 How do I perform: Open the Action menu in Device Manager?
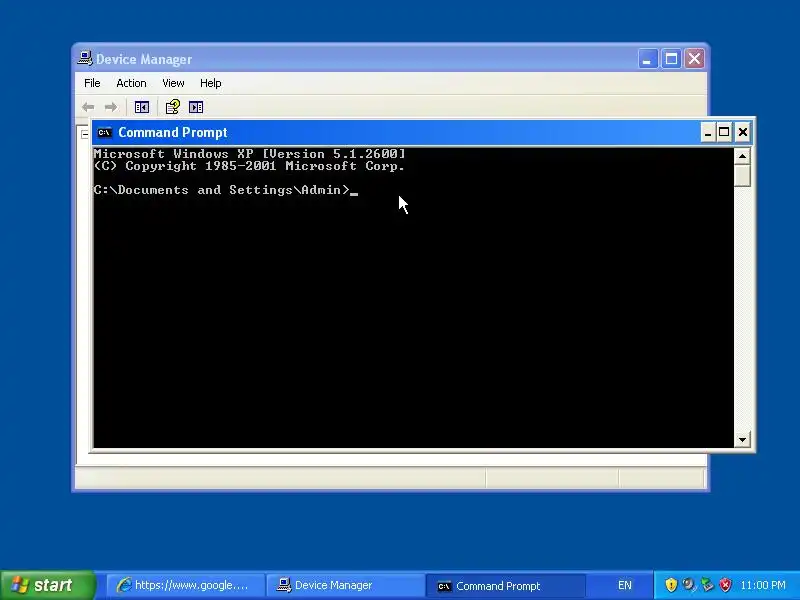pyautogui.click(x=131, y=83)
